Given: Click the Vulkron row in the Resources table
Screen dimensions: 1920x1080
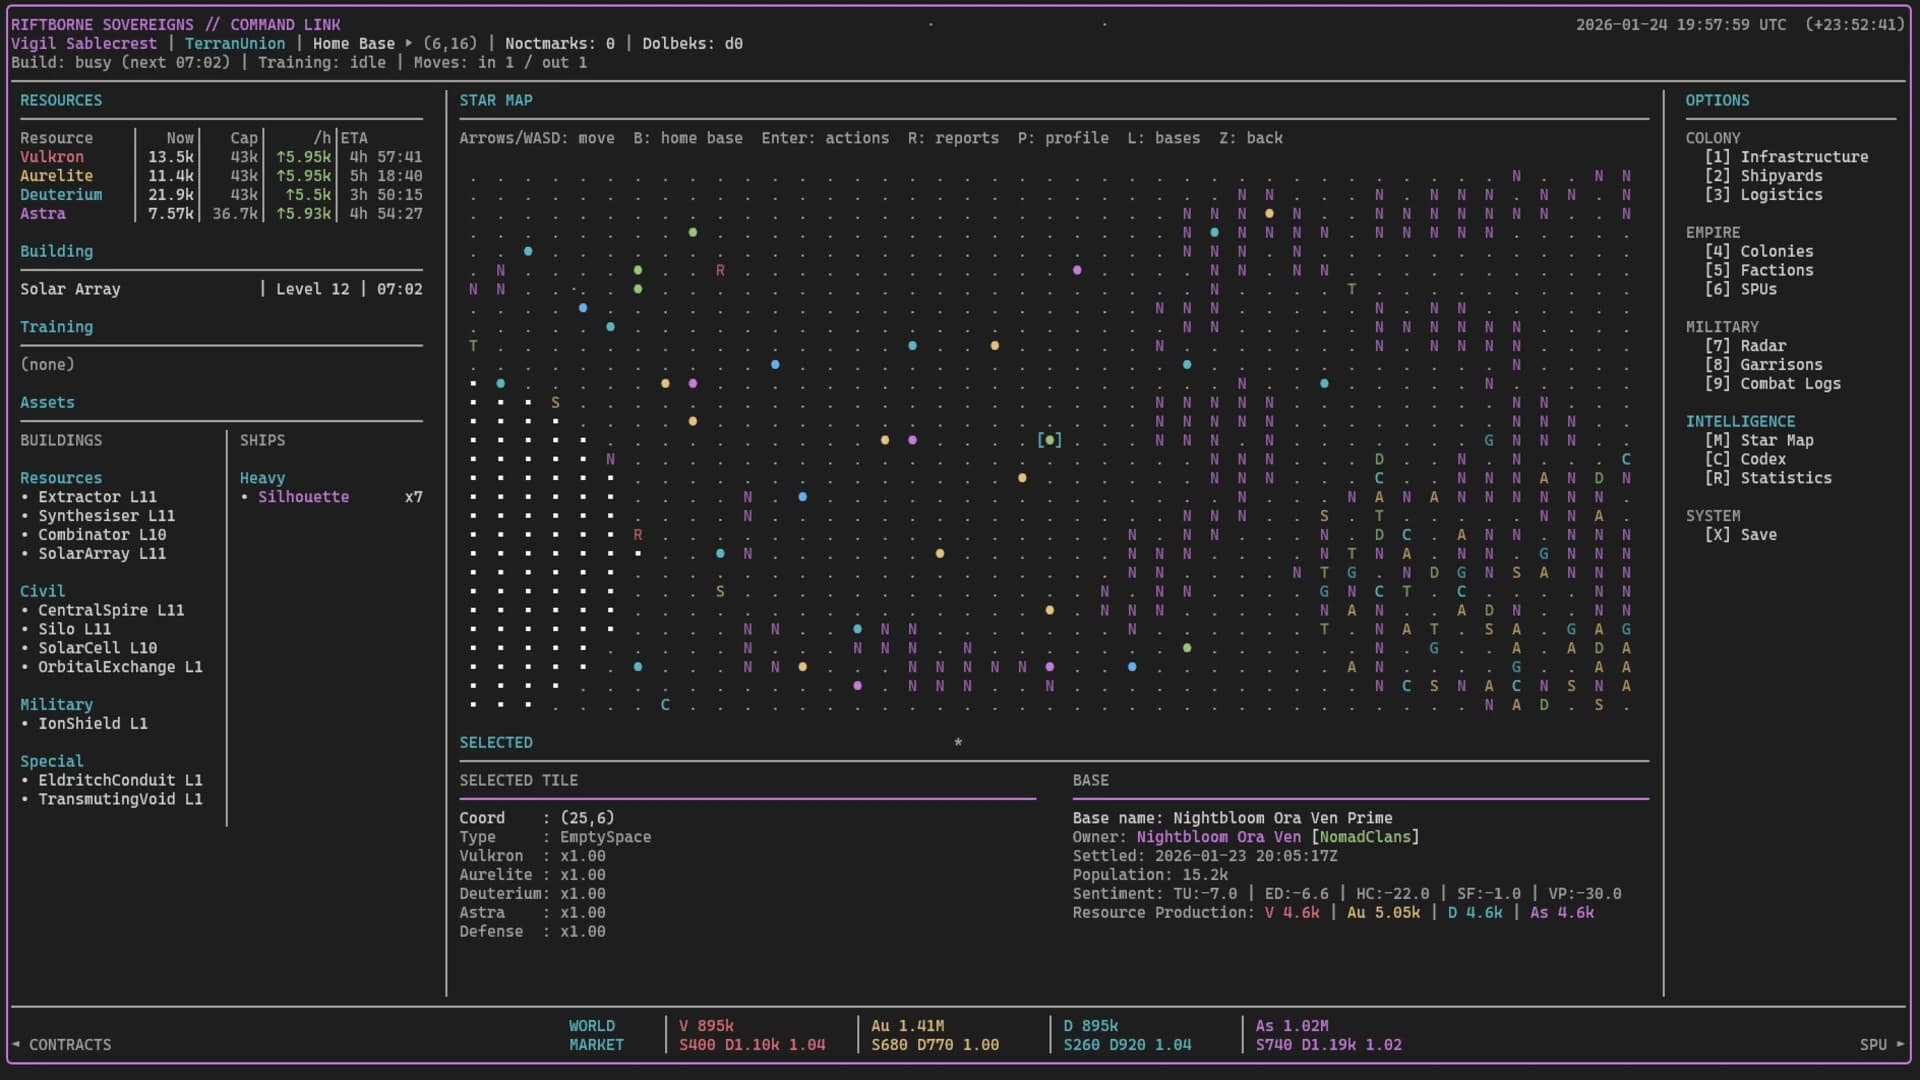Looking at the screenshot, I should coord(51,157).
